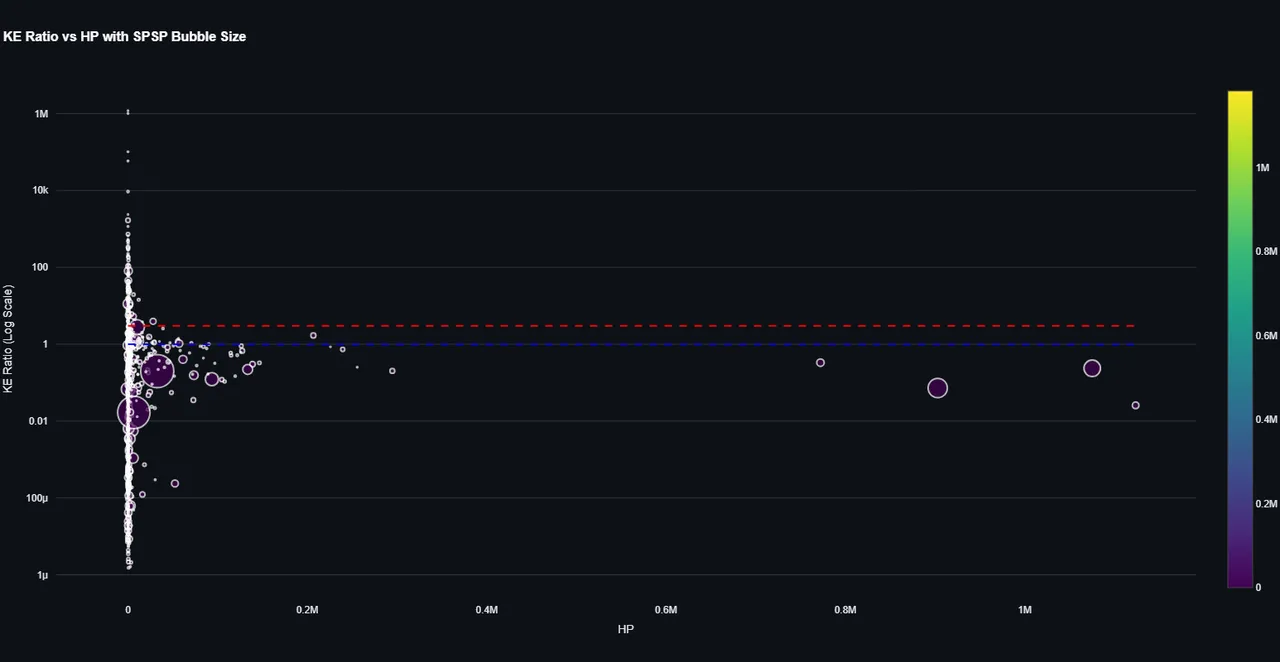The height and width of the screenshot is (662, 1280).
Task: Click the bubble just below 1 near HP 0.77M
Action: [x=820, y=363]
